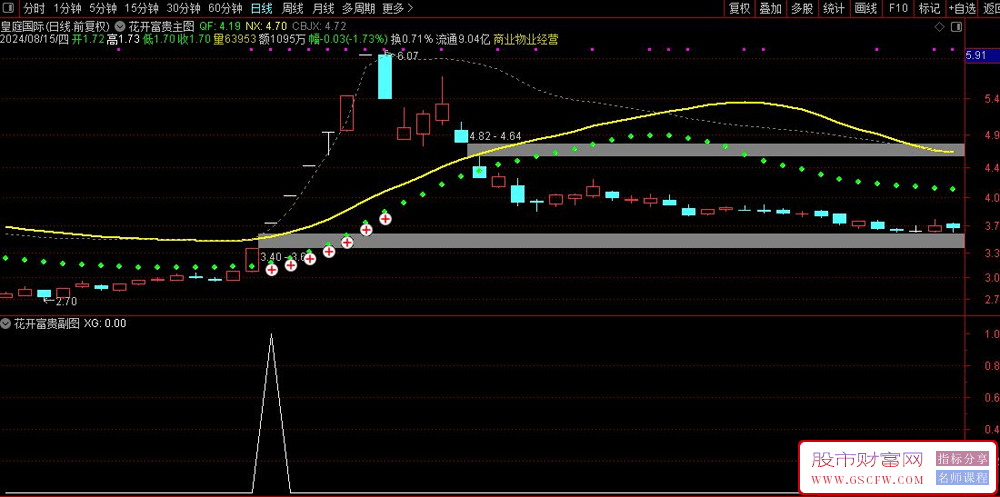
Task: Expand the 更多 more periods menu
Action: 397,8
